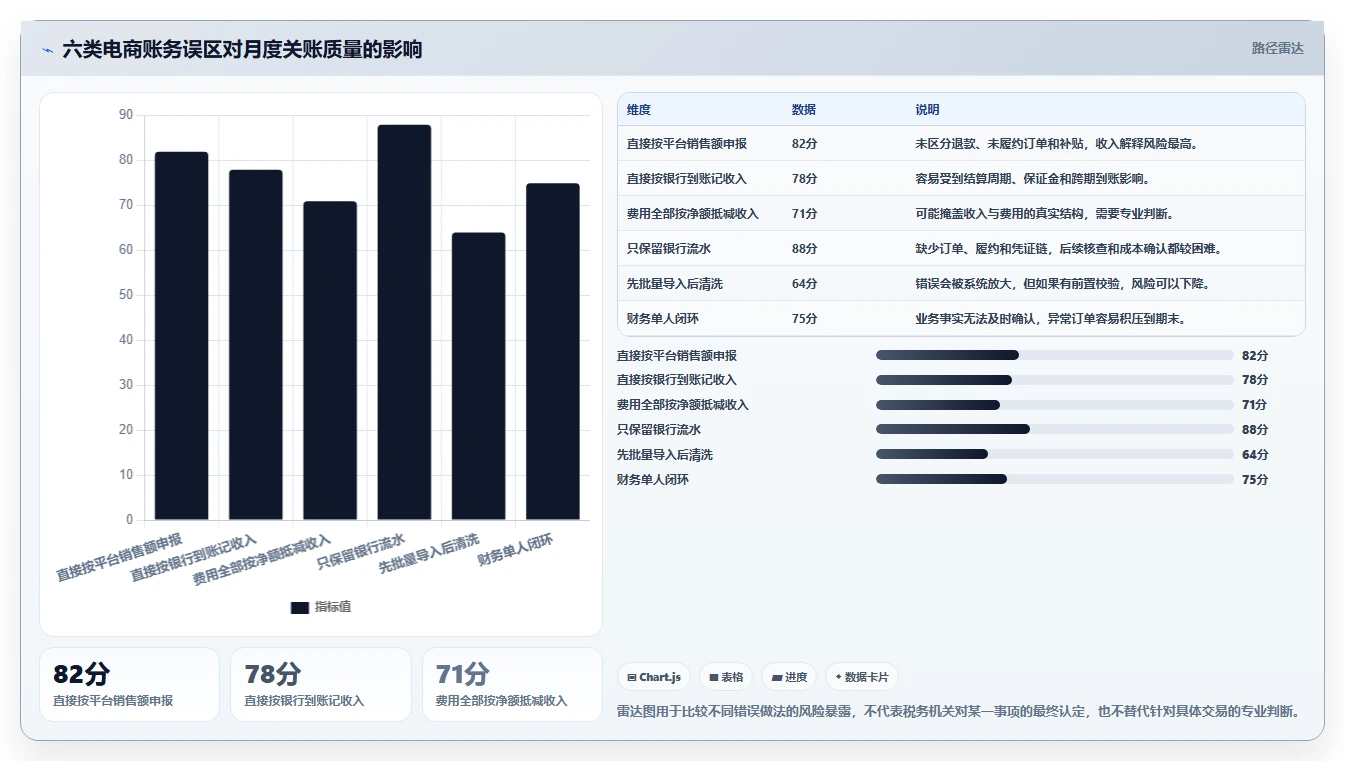Select table row 只保留银行流水

point(961,249)
